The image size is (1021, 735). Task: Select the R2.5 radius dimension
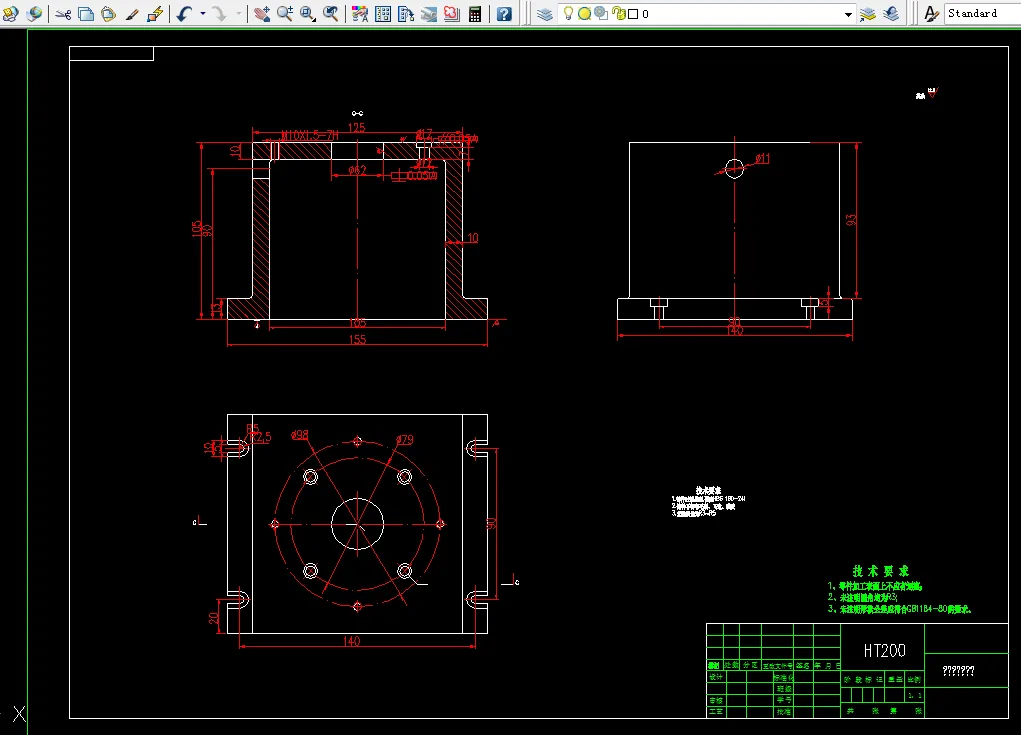pos(261,437)
